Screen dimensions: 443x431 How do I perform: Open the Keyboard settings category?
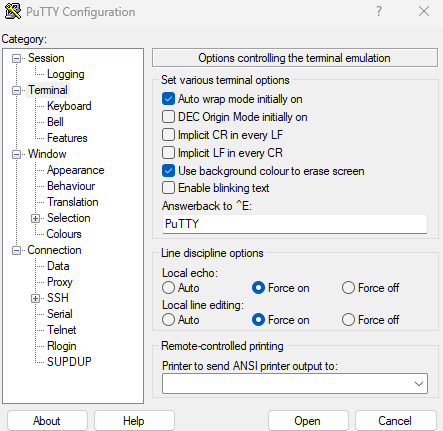[69, 106]
